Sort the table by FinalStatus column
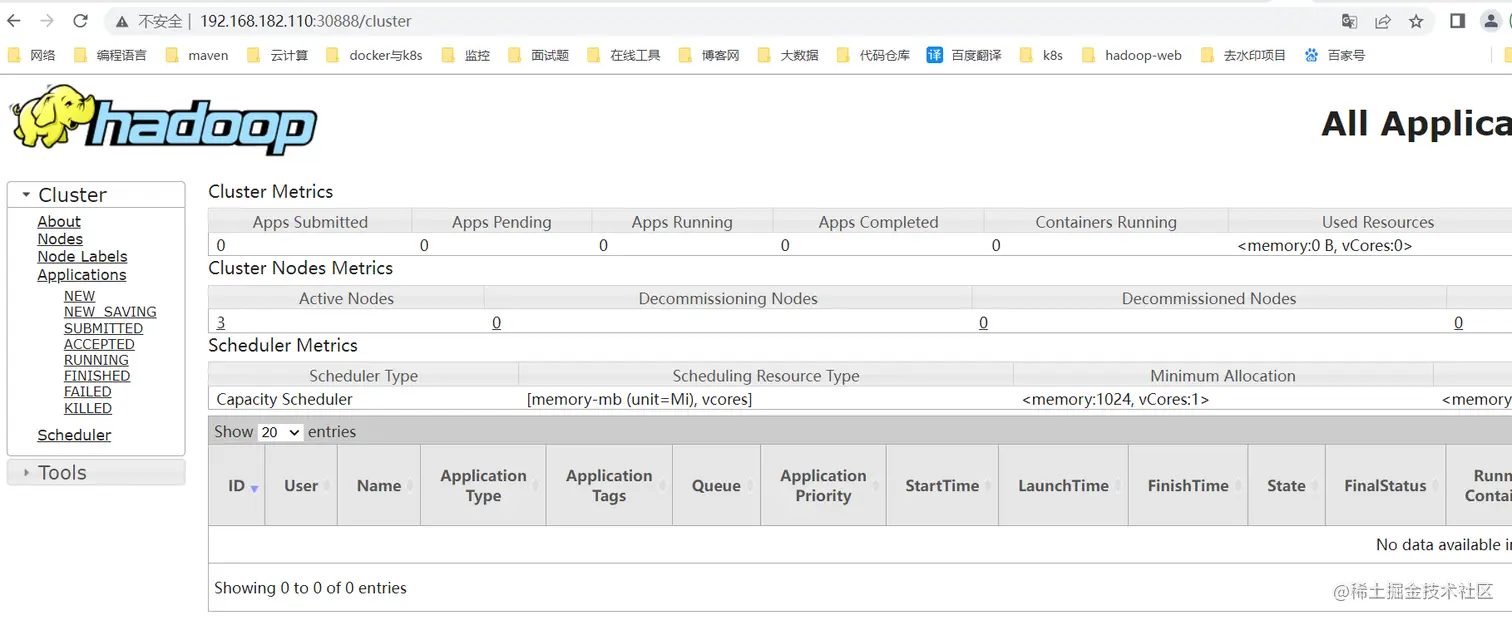The height and width of the screenshot is (620, 1512). tap(1385, 486)
